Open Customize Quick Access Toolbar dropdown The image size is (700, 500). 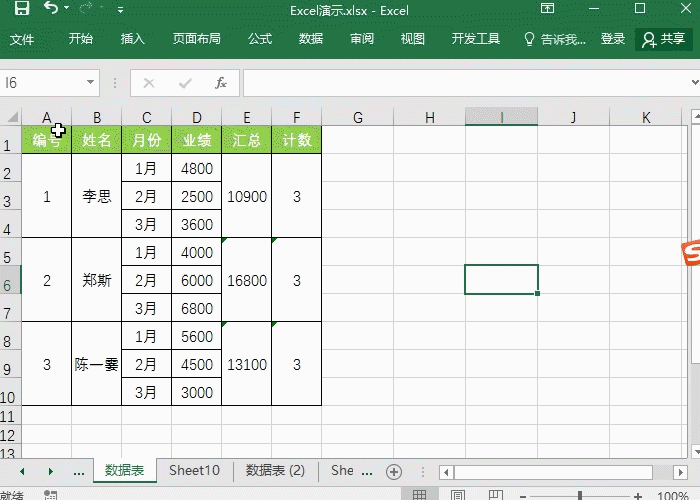(121, 11)
